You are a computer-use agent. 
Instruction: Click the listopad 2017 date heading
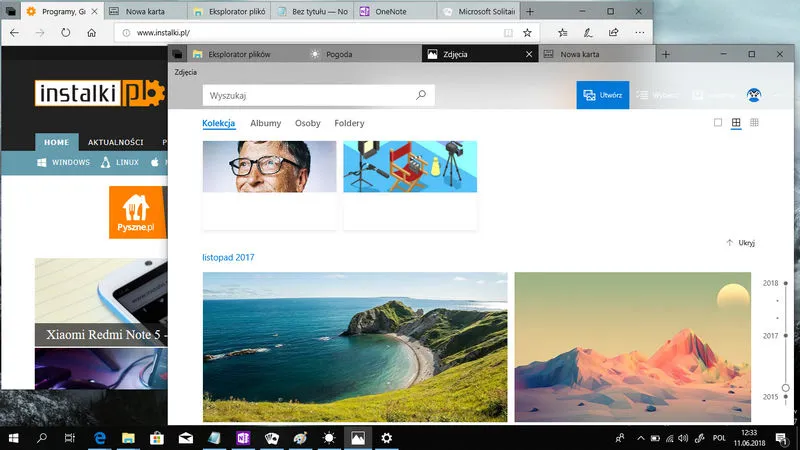point(228,257)
